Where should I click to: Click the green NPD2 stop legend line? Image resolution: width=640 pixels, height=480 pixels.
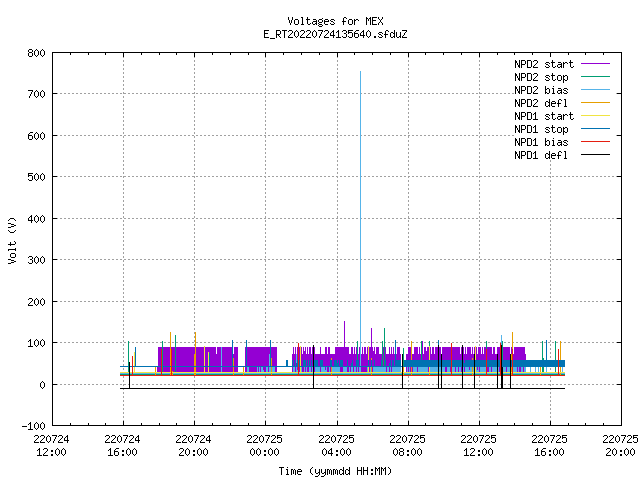tap(595, 77)
